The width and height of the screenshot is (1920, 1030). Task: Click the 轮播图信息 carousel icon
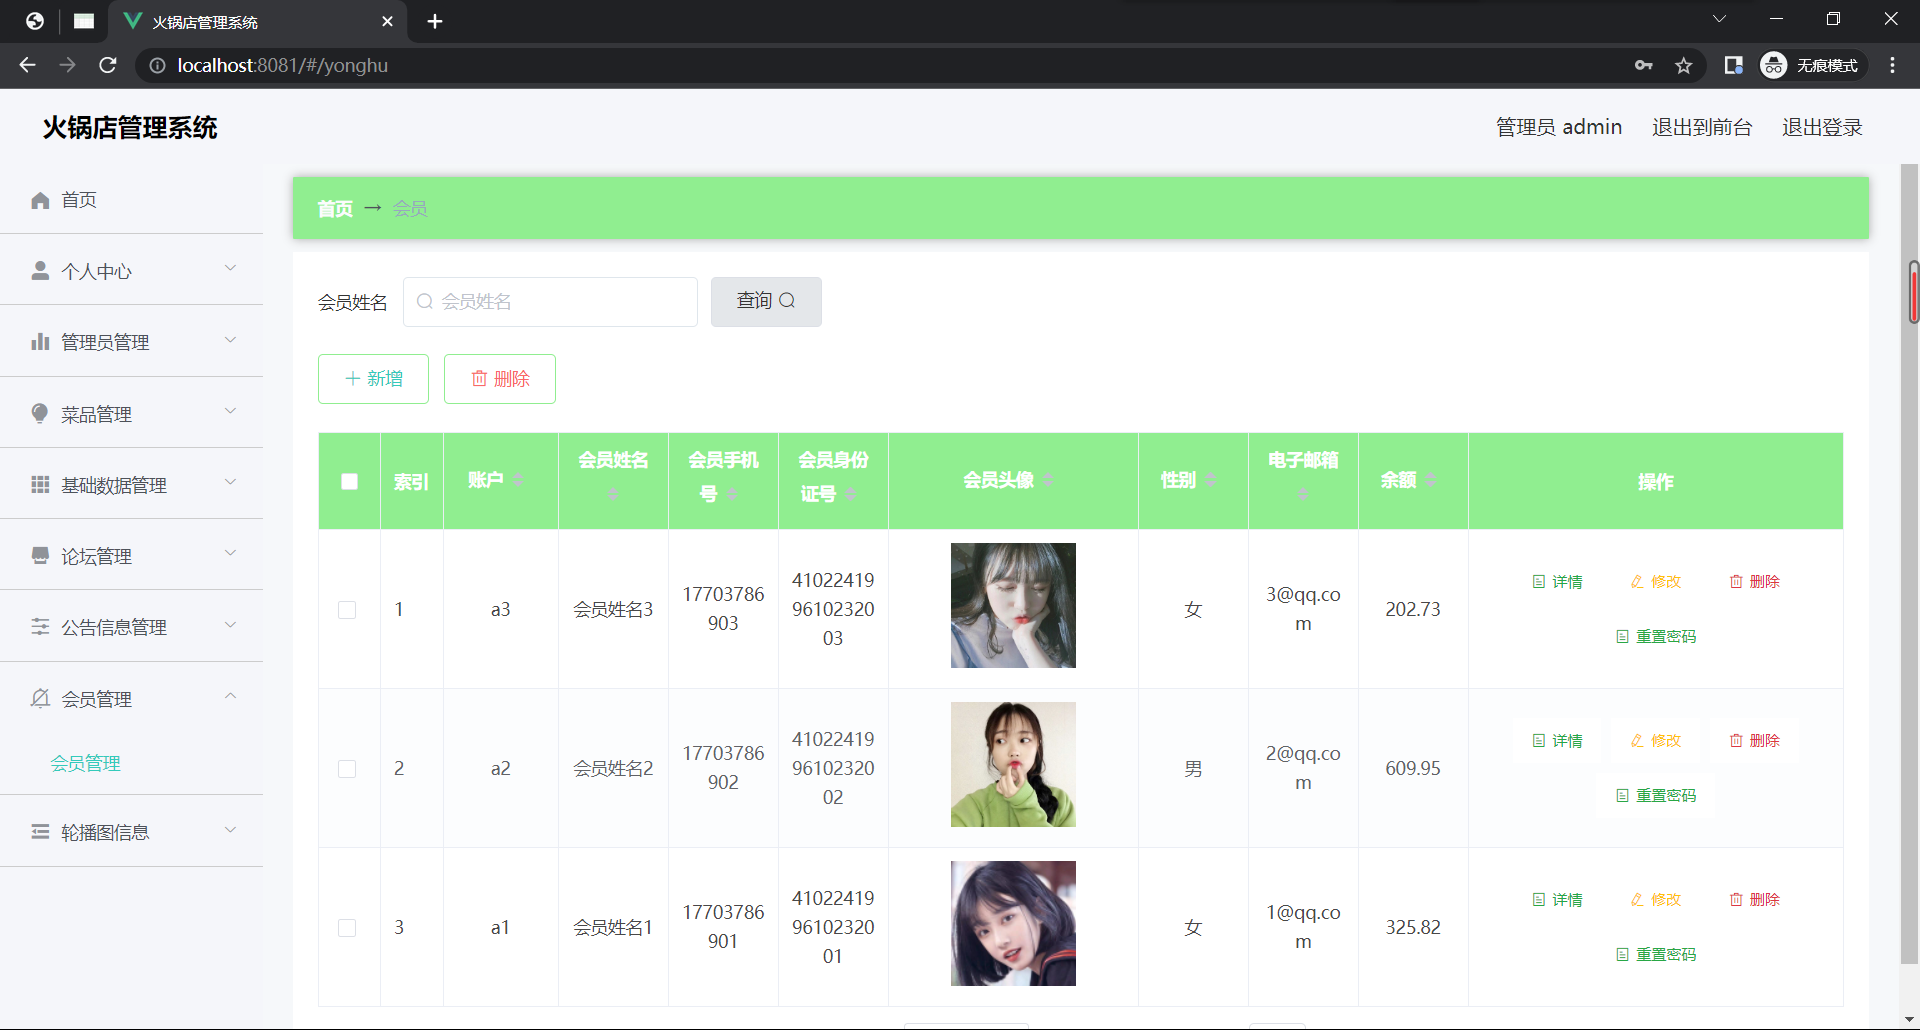39,831
